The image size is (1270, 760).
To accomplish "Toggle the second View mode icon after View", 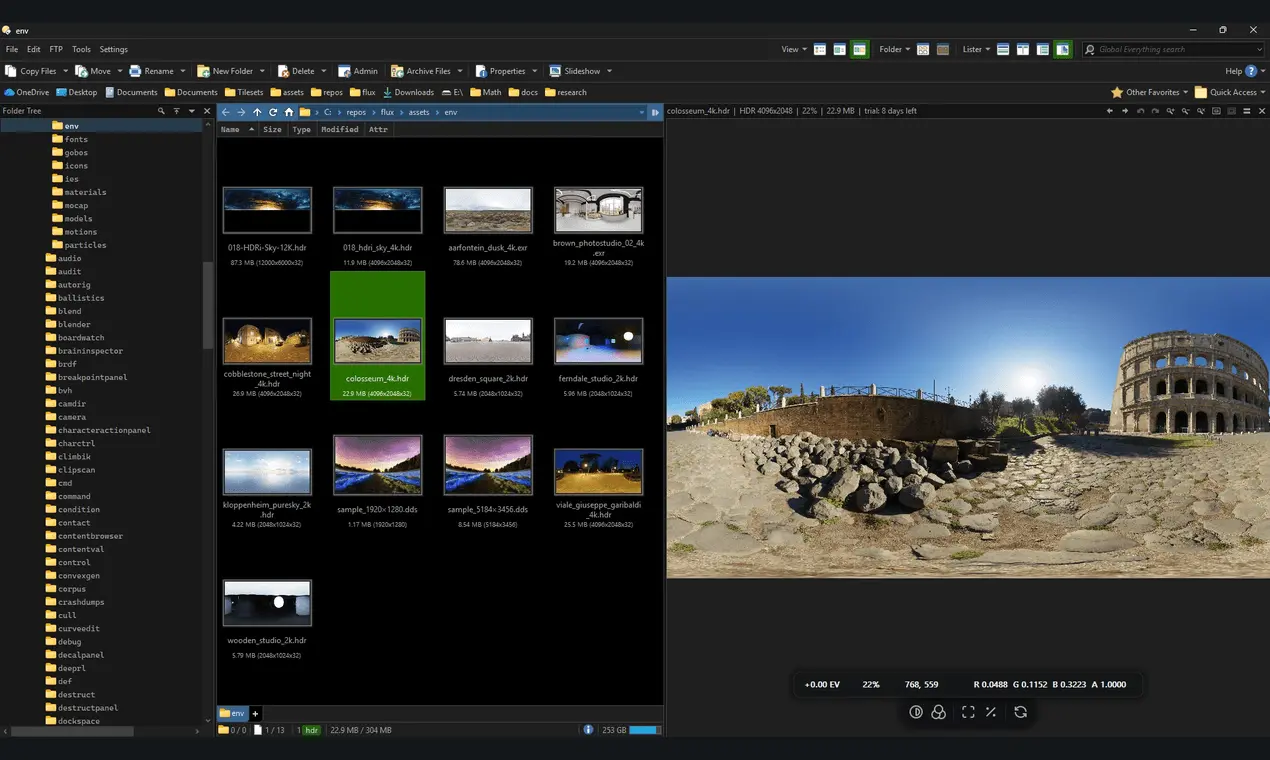I will click(x=839, y=49).
